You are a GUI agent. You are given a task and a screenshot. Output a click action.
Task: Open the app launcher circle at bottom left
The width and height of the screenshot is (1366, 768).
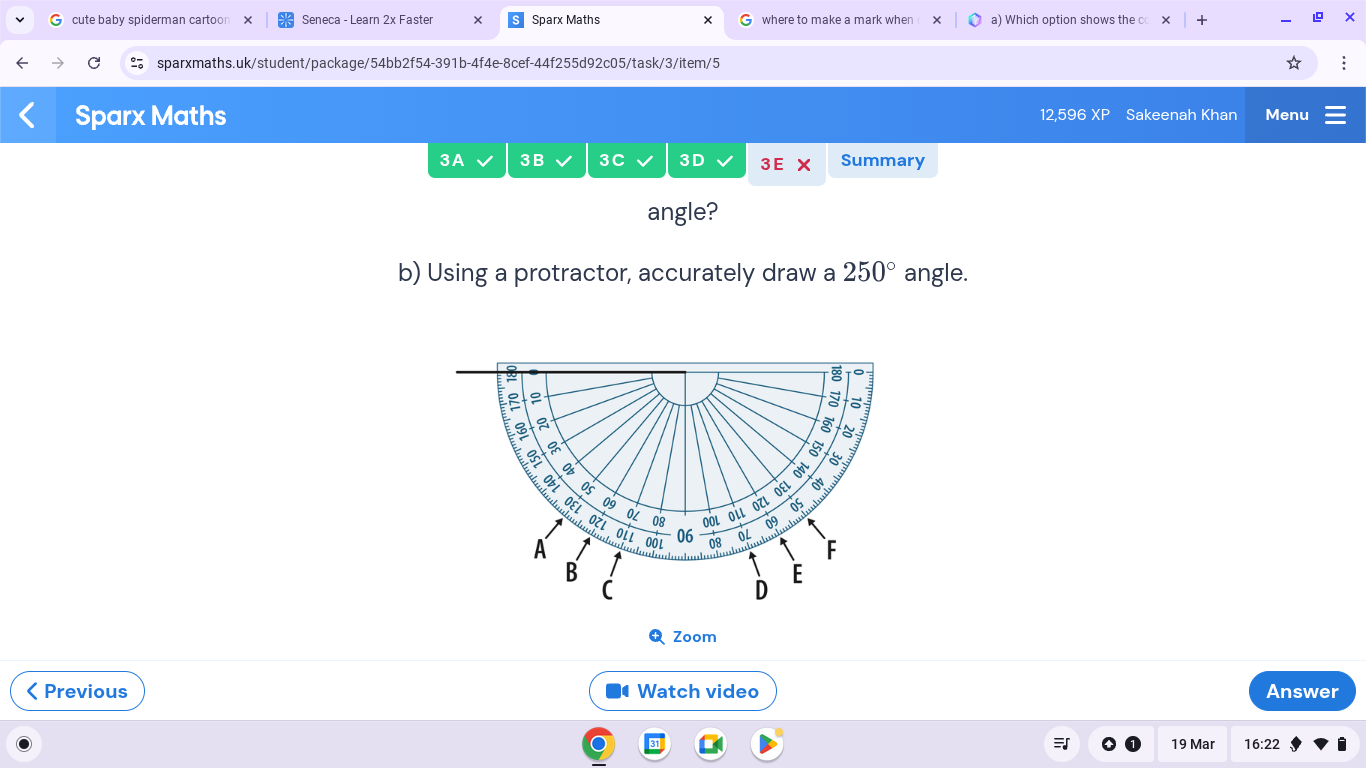(x=23, y=744)
